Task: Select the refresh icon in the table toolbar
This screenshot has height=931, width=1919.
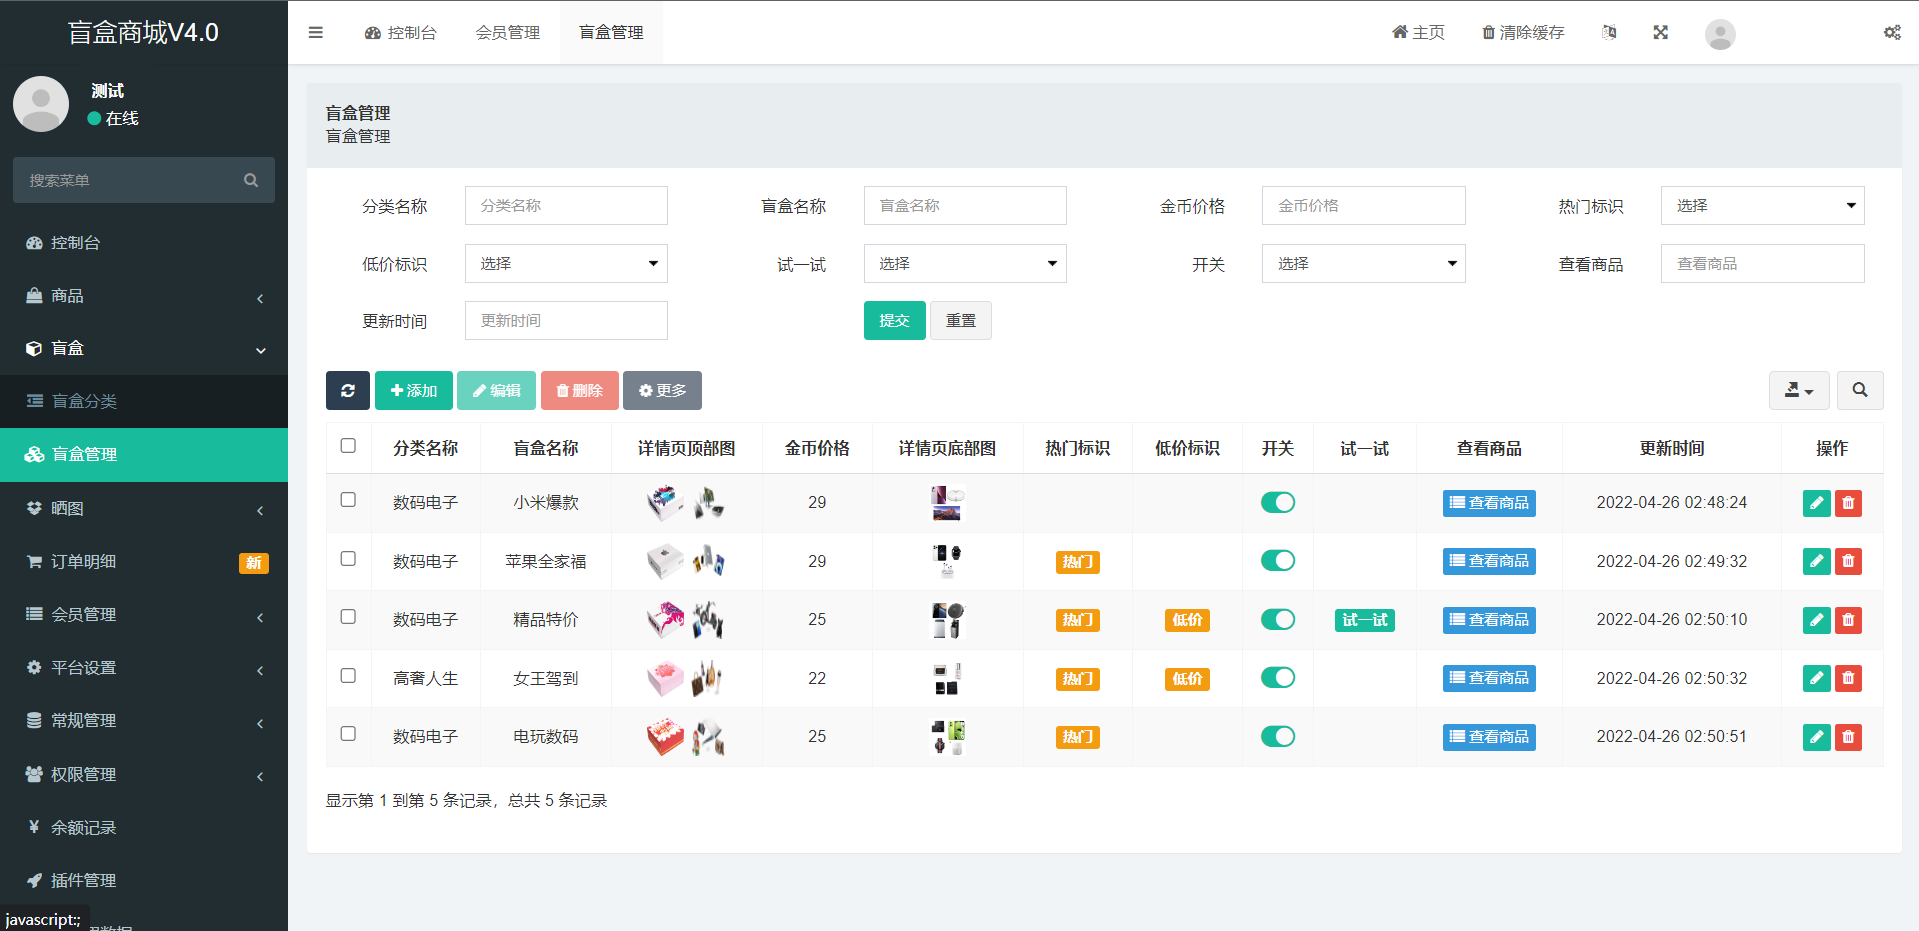Action: coord(347,390)
